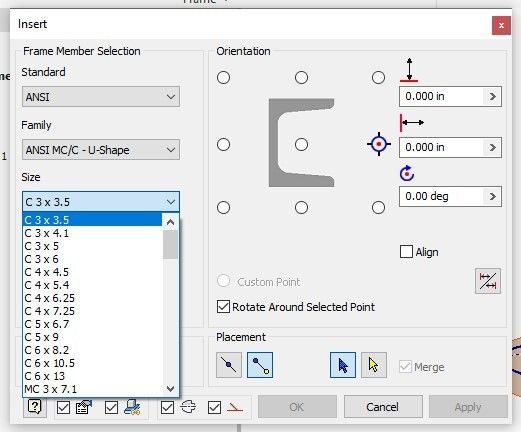
Task: Enable the Align checkbox
Action: 406,252
